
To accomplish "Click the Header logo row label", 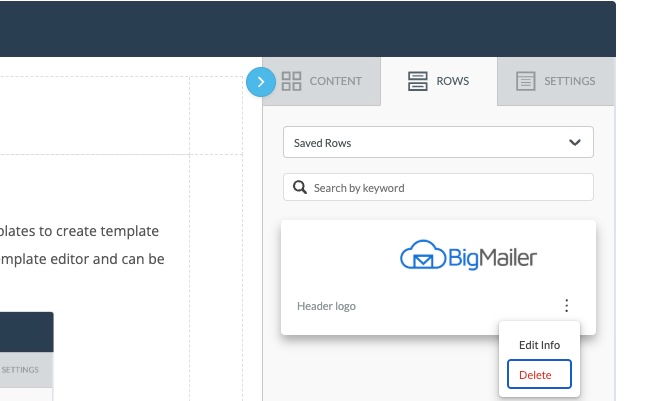I will (326, 306).
